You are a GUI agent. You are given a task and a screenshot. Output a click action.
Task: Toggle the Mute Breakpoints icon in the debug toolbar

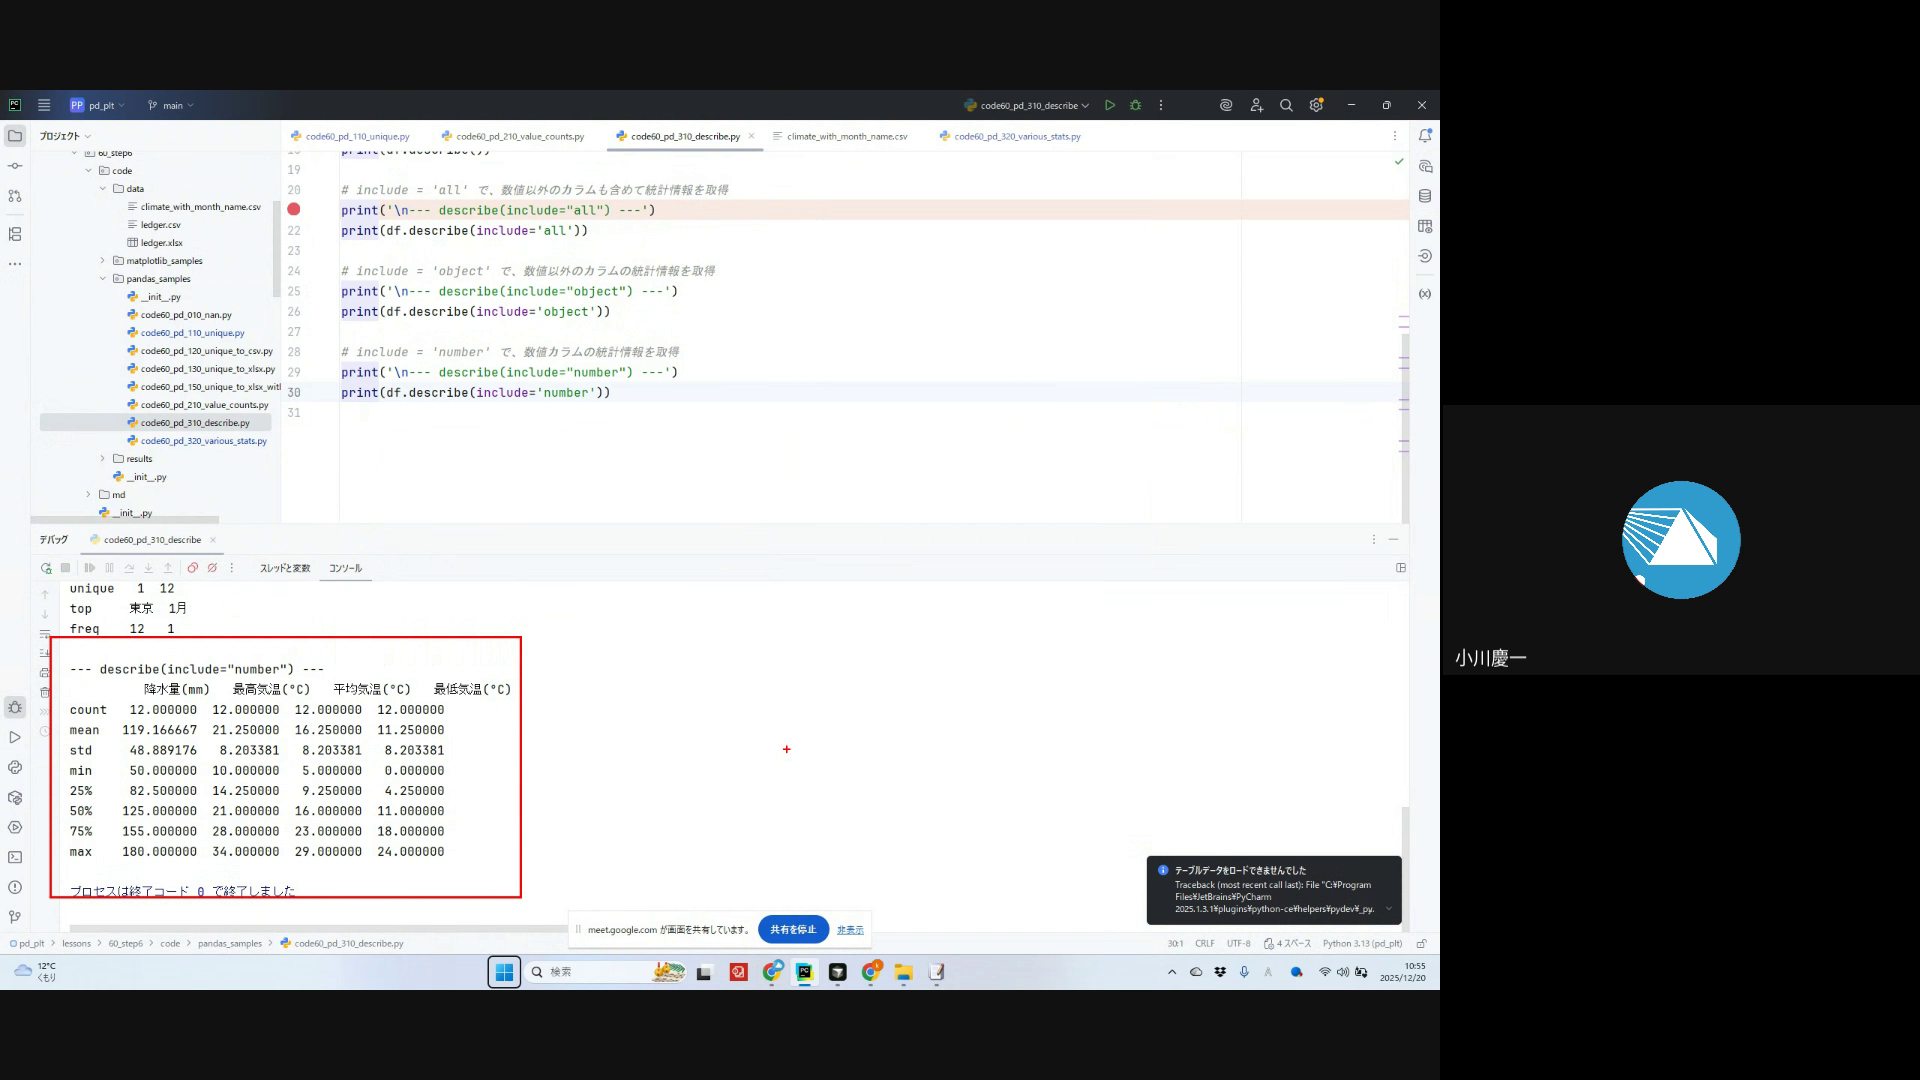(x=212, y=568)
